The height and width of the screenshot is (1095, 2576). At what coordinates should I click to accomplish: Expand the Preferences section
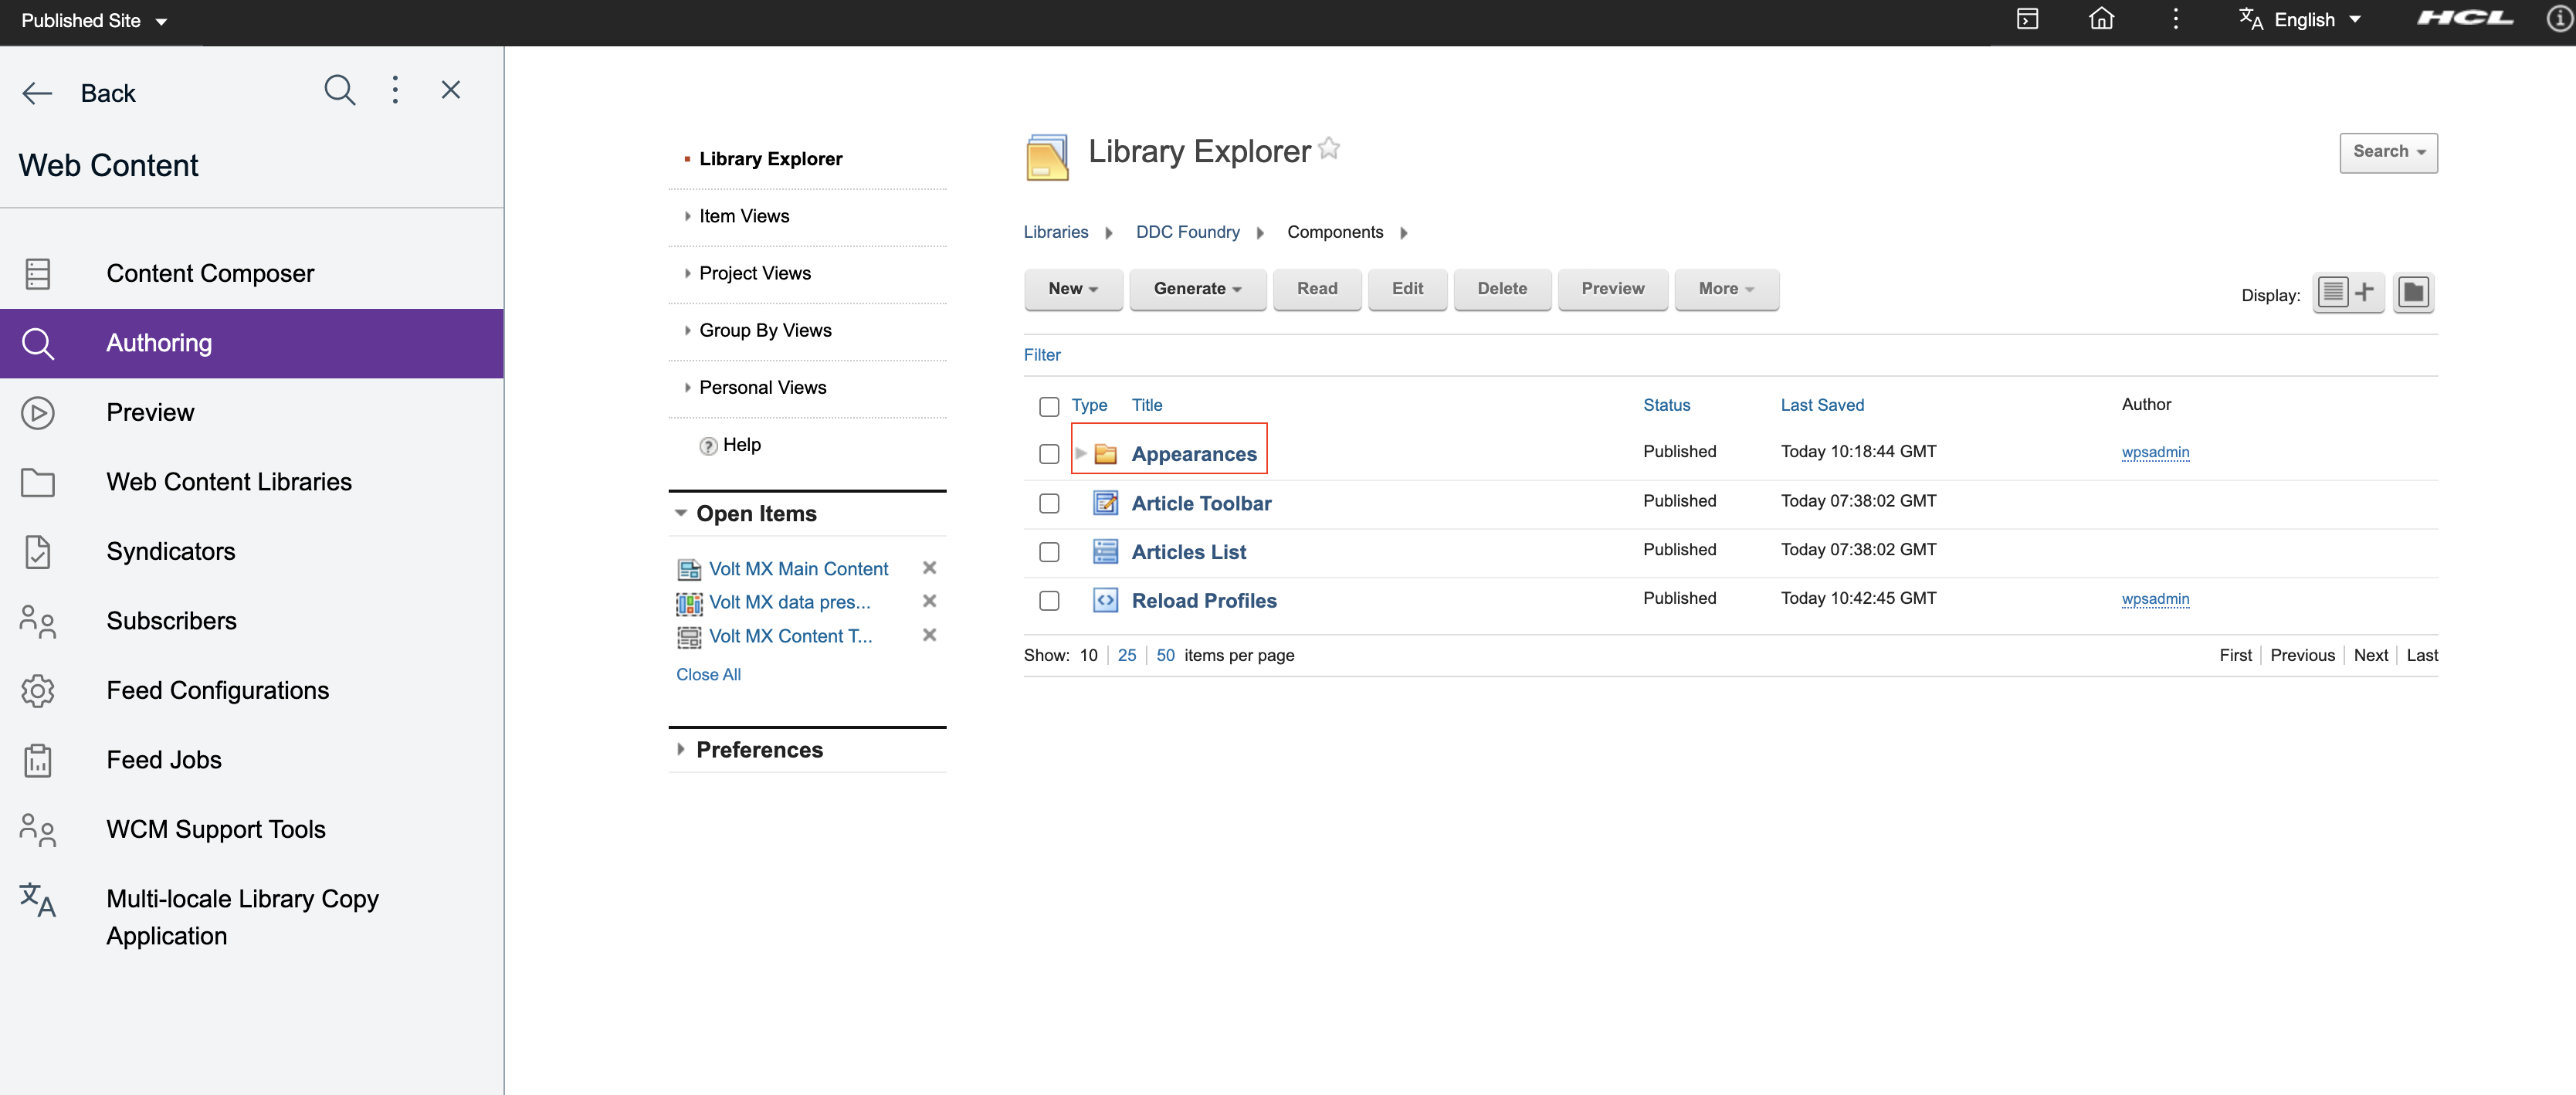tap(758, 750)
